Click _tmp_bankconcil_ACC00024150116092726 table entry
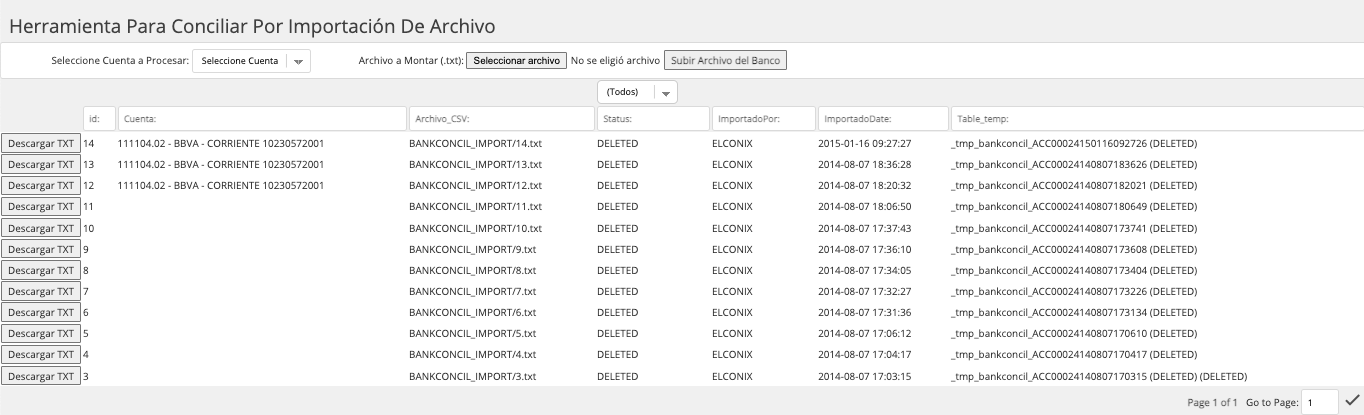Screen dimensions: 1364x415 point(1074,144)
